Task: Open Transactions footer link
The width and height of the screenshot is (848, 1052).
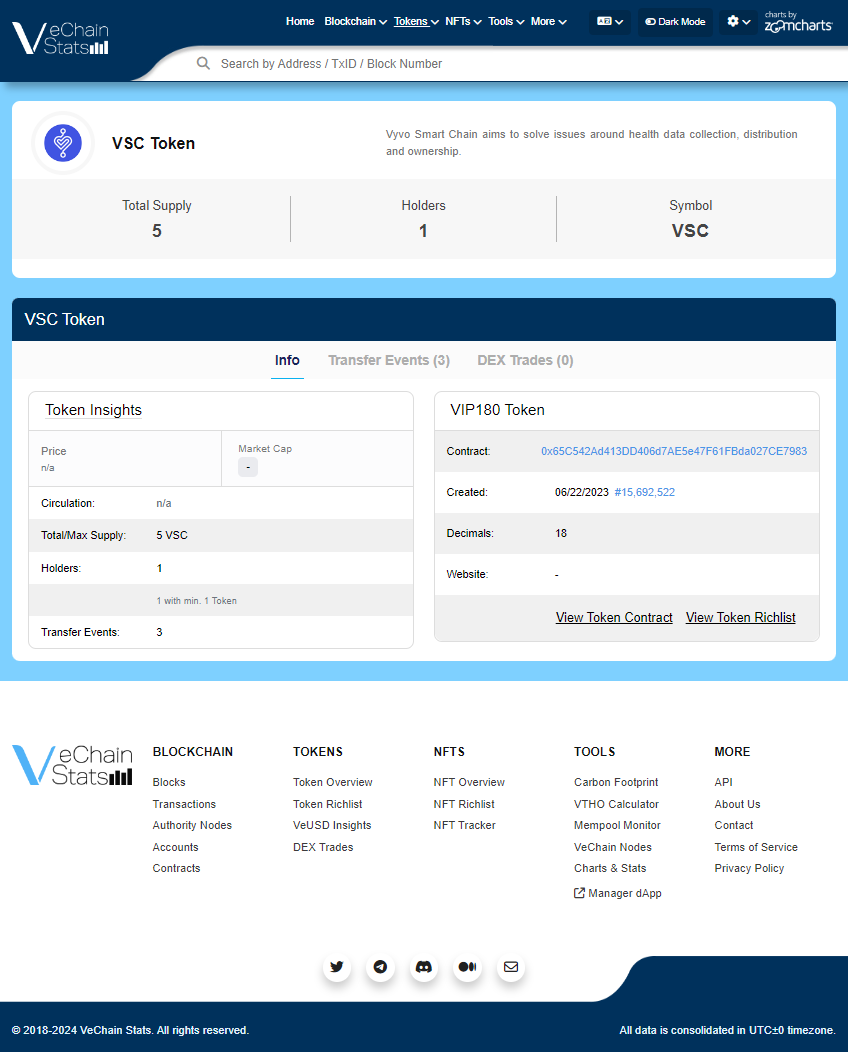Action: point(184,804)
